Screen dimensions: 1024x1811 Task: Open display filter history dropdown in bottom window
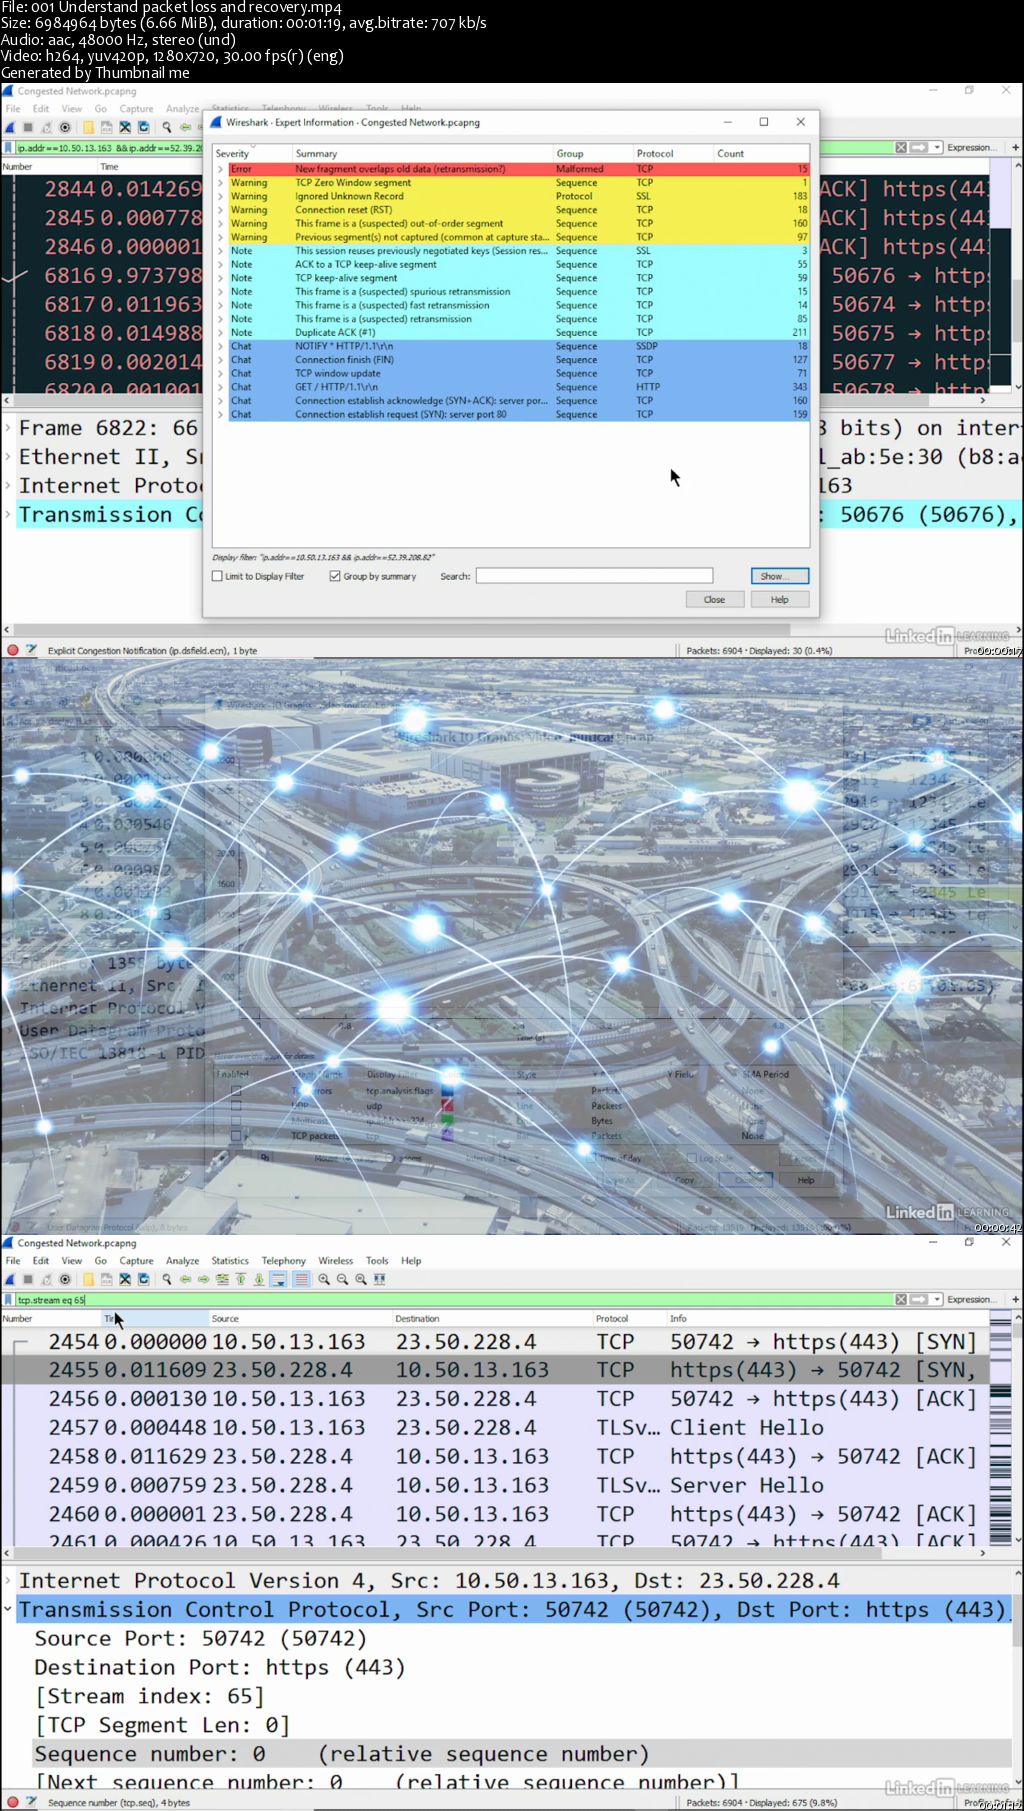pos(937,1299)
